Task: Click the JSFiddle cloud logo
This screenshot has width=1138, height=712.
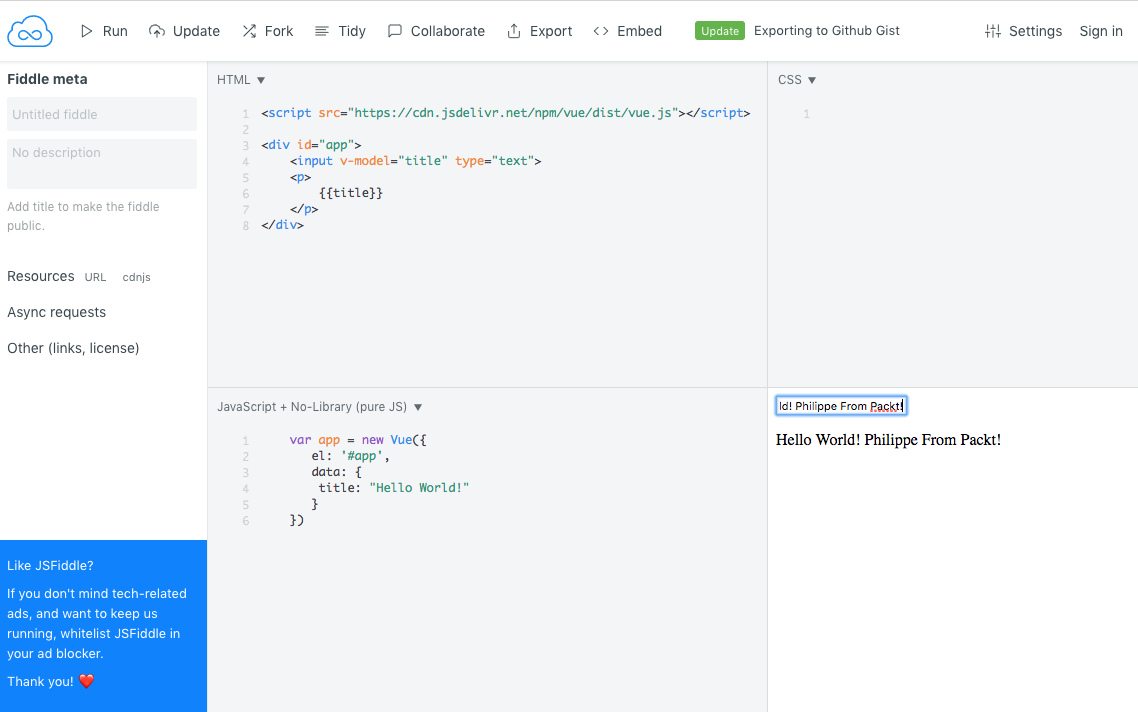Action: 30,31
